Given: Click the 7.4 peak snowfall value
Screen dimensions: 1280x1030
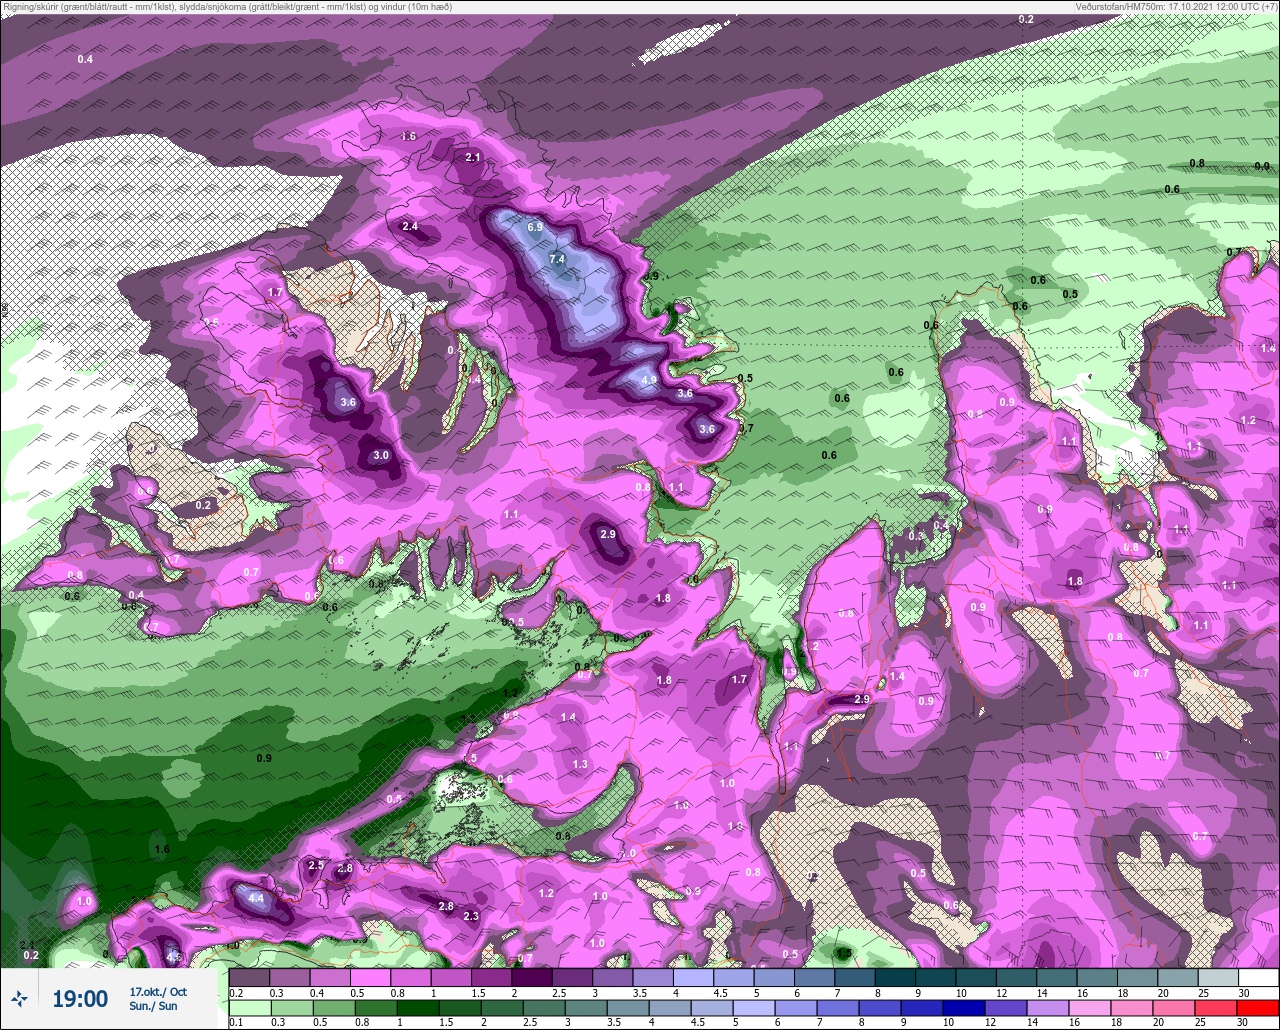Looking at the screenshot, I should [557, 259].
